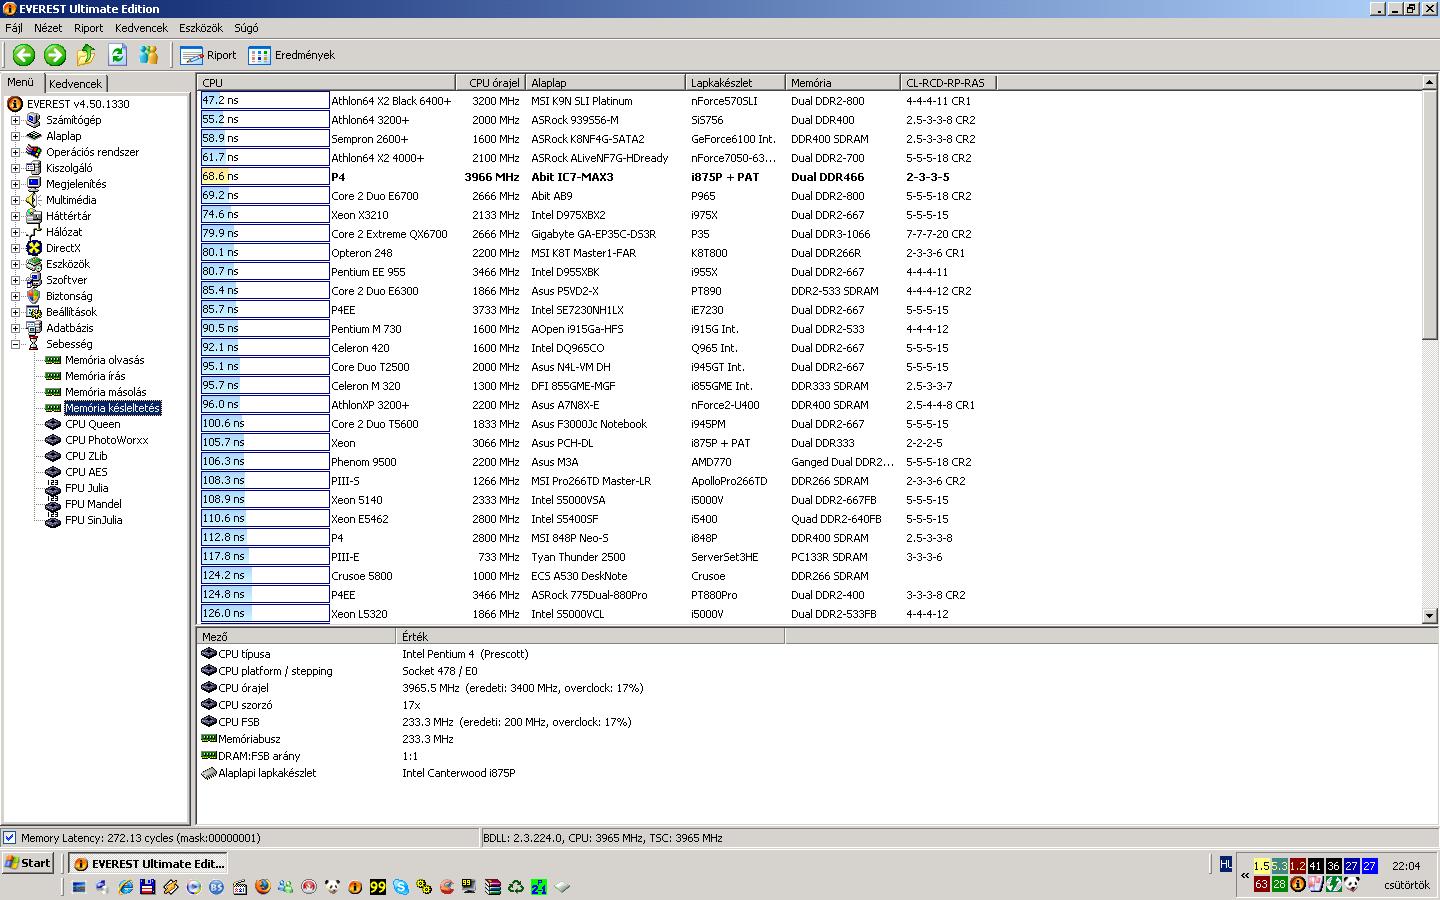Select the Mező column header in details pane

[297, 636]
